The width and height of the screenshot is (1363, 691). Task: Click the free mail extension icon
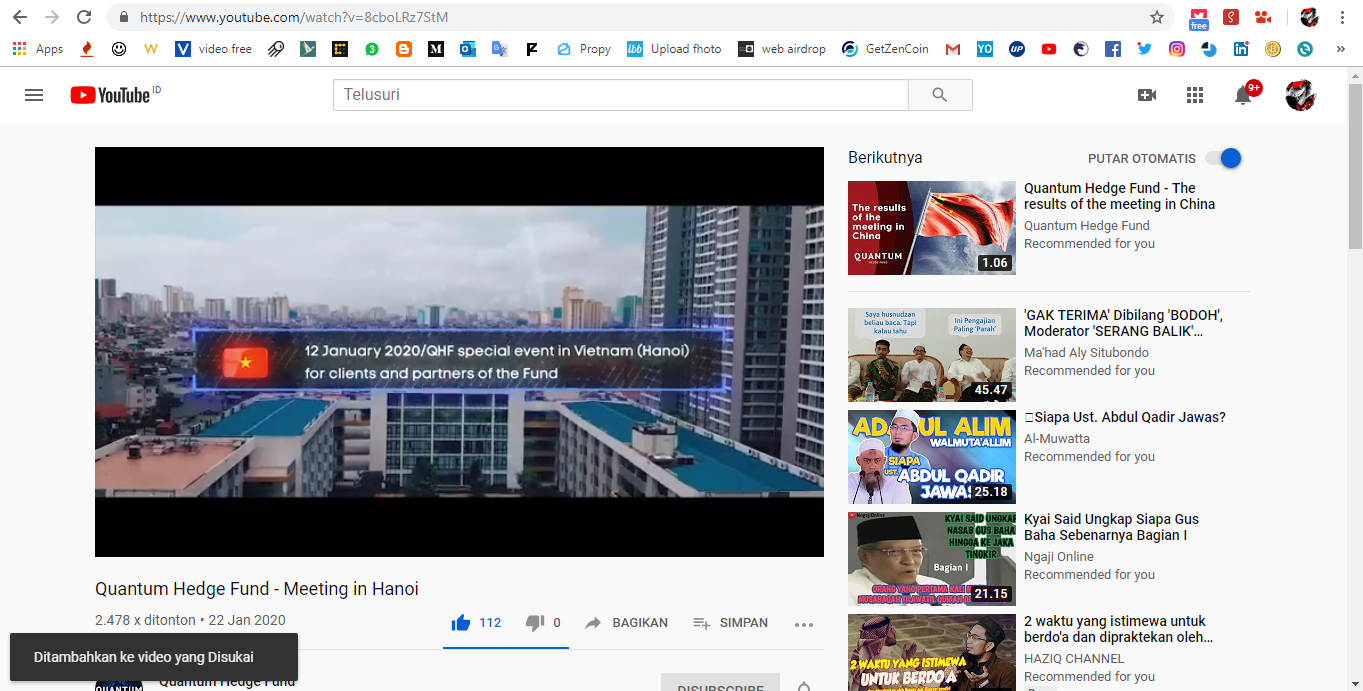pyautogui.click(x=1198, y=17)
